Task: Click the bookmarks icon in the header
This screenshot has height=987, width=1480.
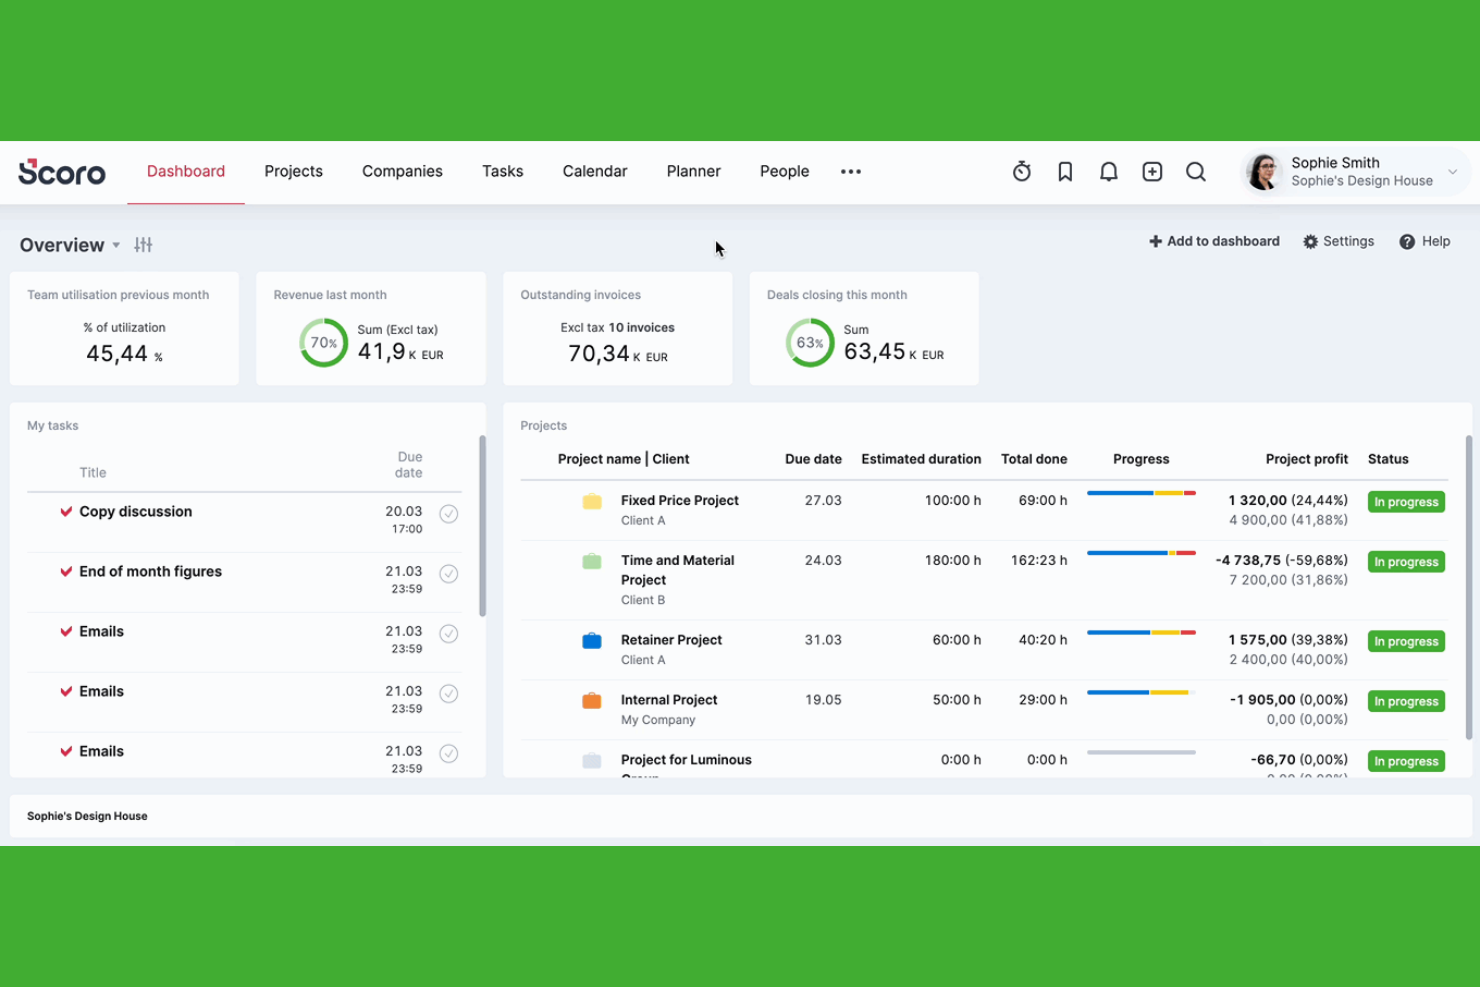Action: pos(1064,171)
